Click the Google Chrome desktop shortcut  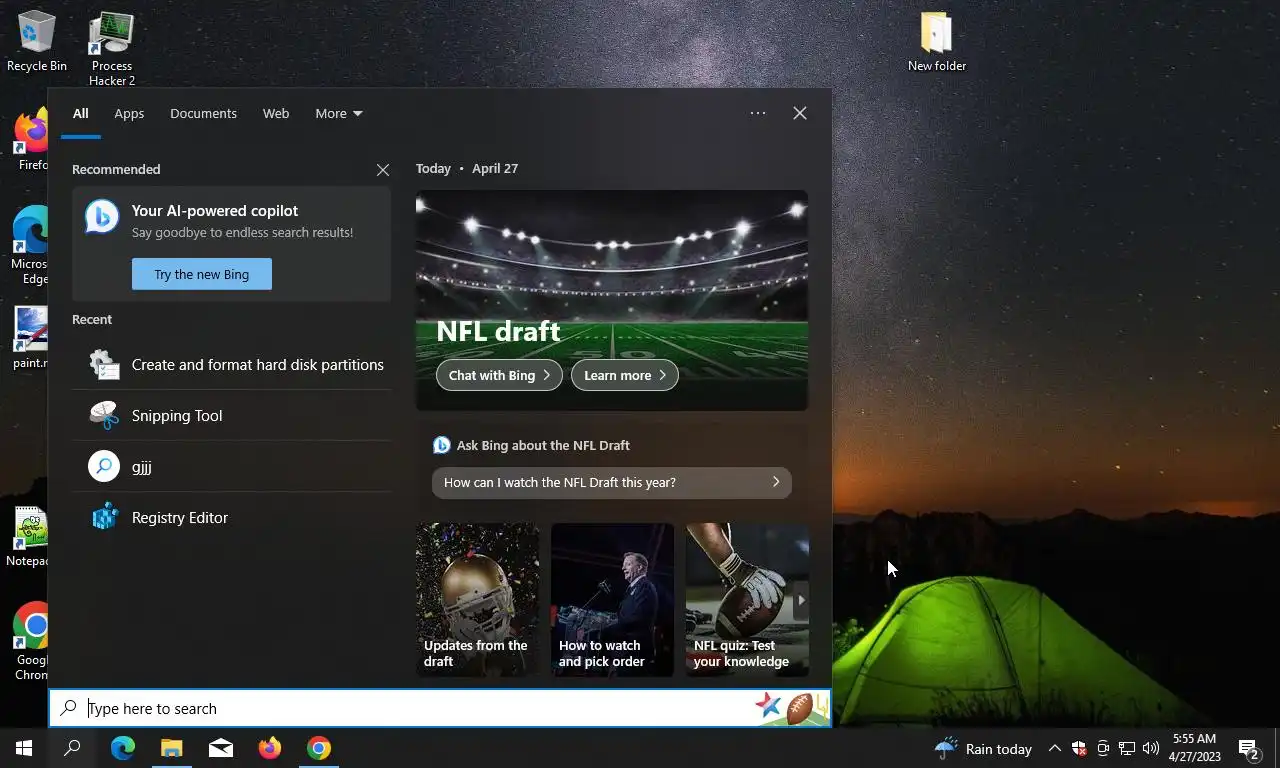30,641
